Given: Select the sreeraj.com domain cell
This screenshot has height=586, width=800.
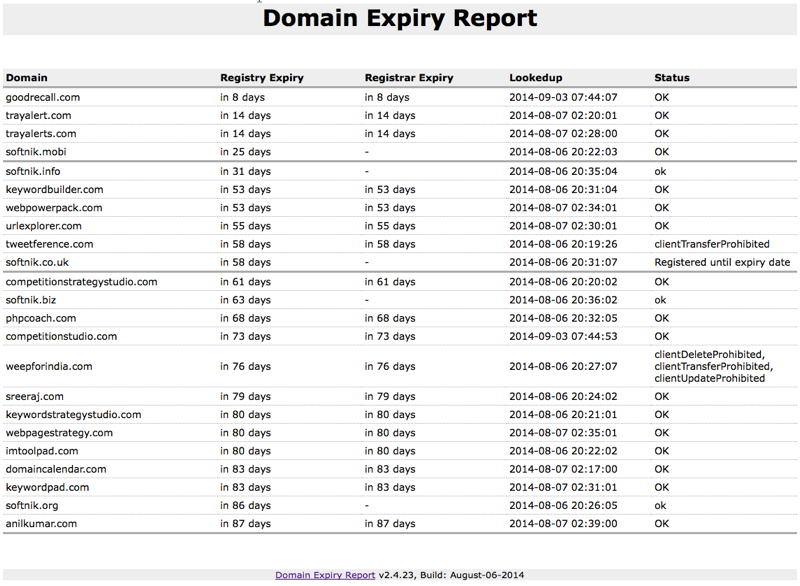Looking at the screenshot, I should [35, 396].
